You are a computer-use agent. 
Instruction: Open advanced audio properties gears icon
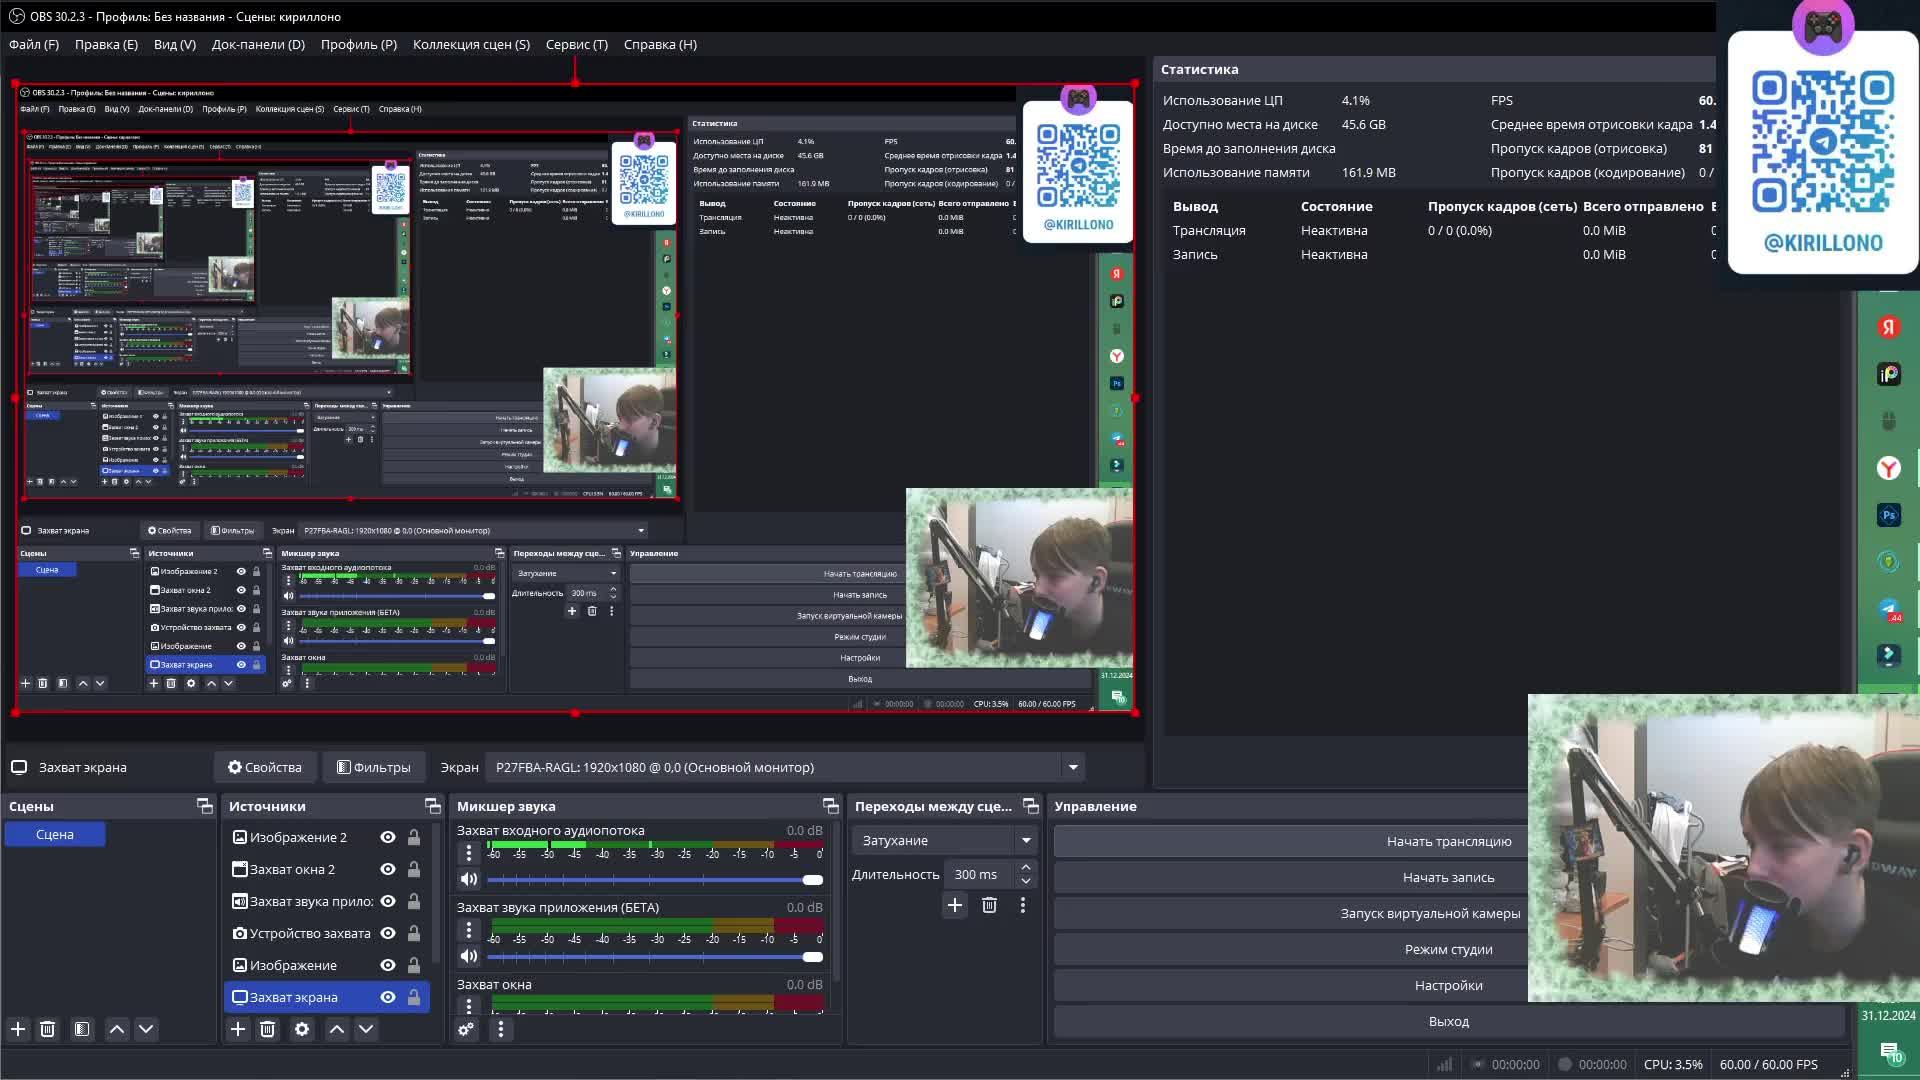click(x=466, y=1029)
